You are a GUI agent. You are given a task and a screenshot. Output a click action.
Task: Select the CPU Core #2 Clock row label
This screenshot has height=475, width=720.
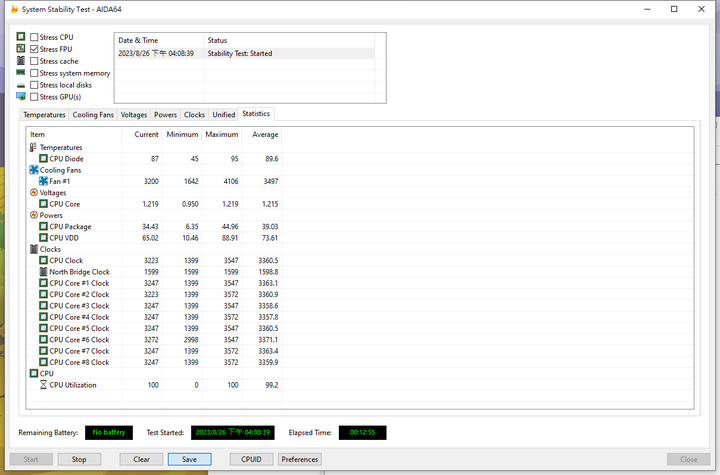(x=79, y=294)
